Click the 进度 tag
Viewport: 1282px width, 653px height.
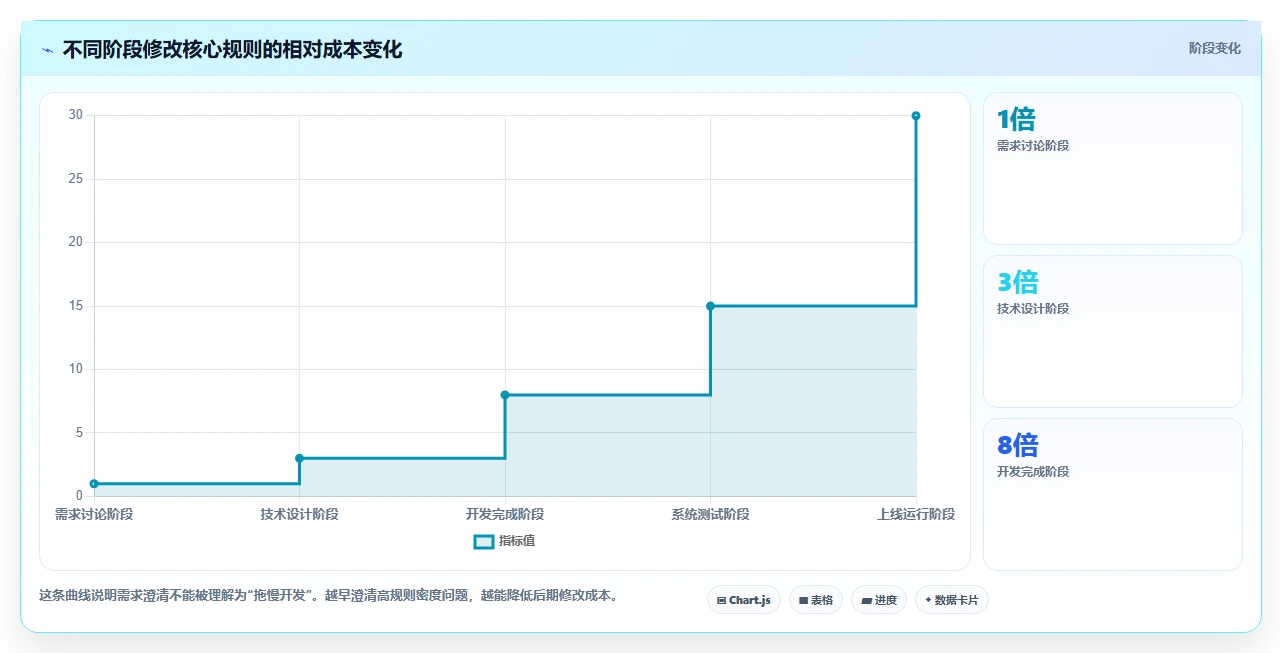879,600
